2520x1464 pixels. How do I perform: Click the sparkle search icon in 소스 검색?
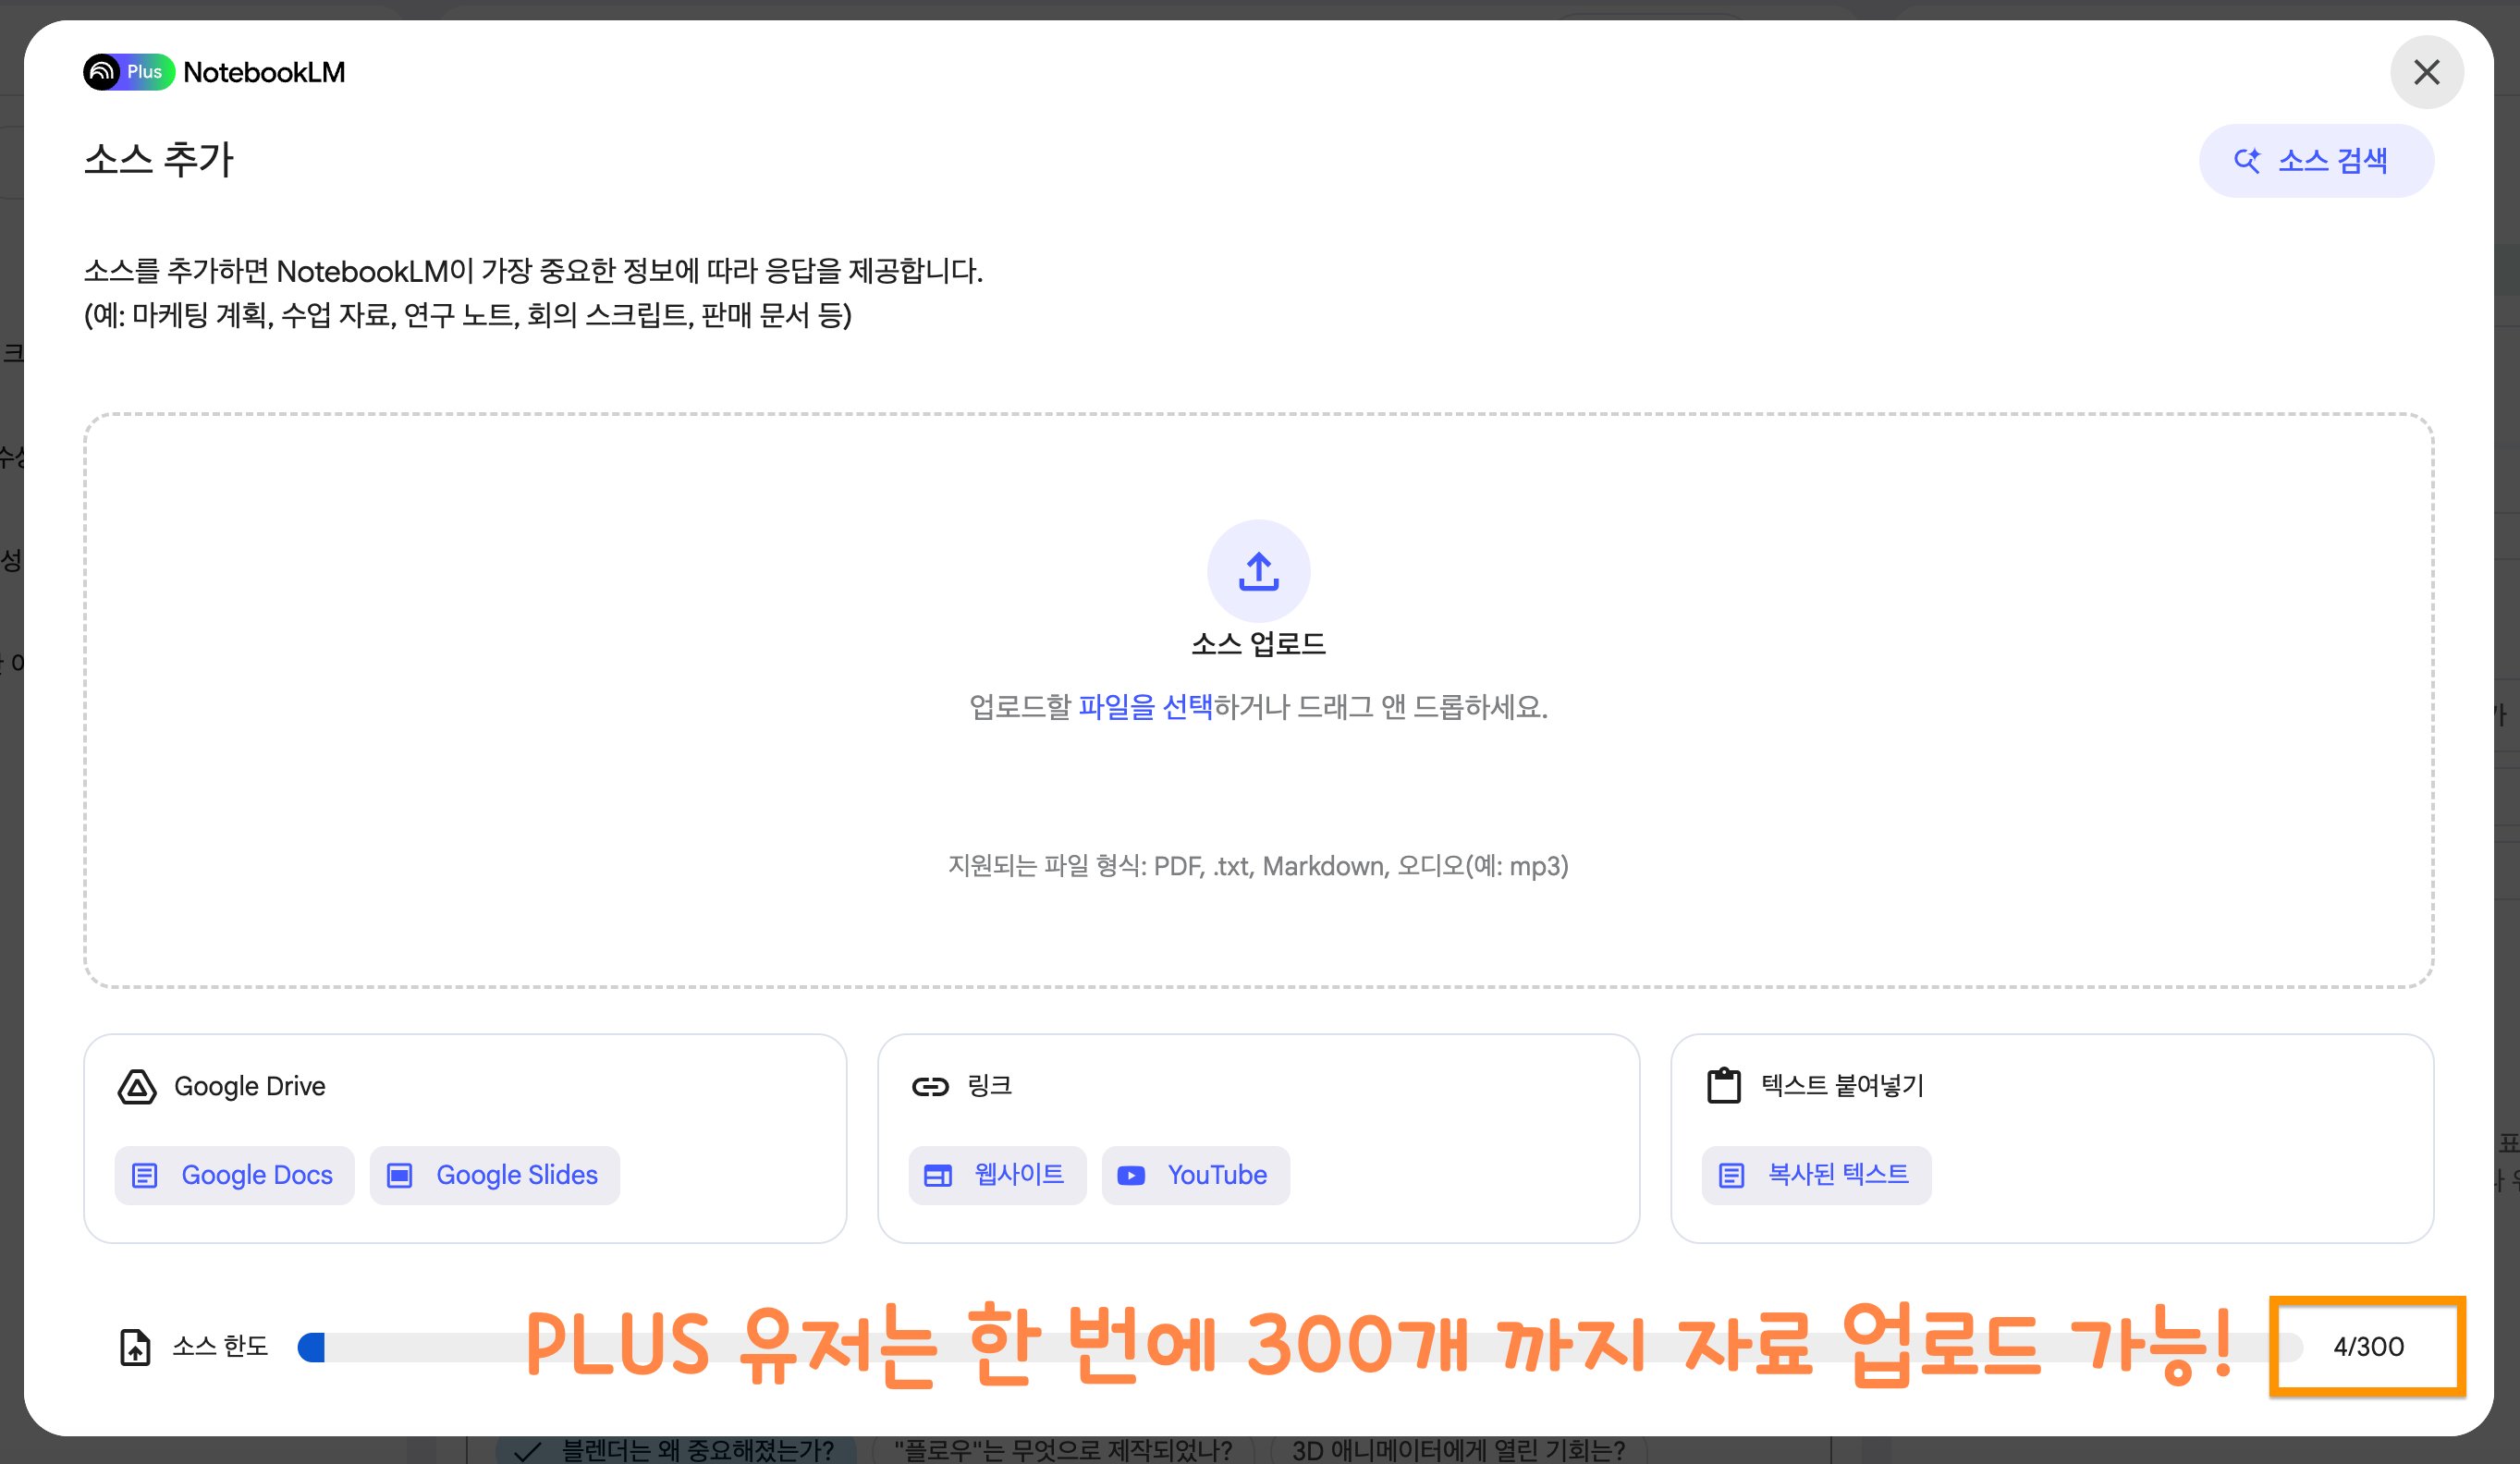click(2247, 160)
